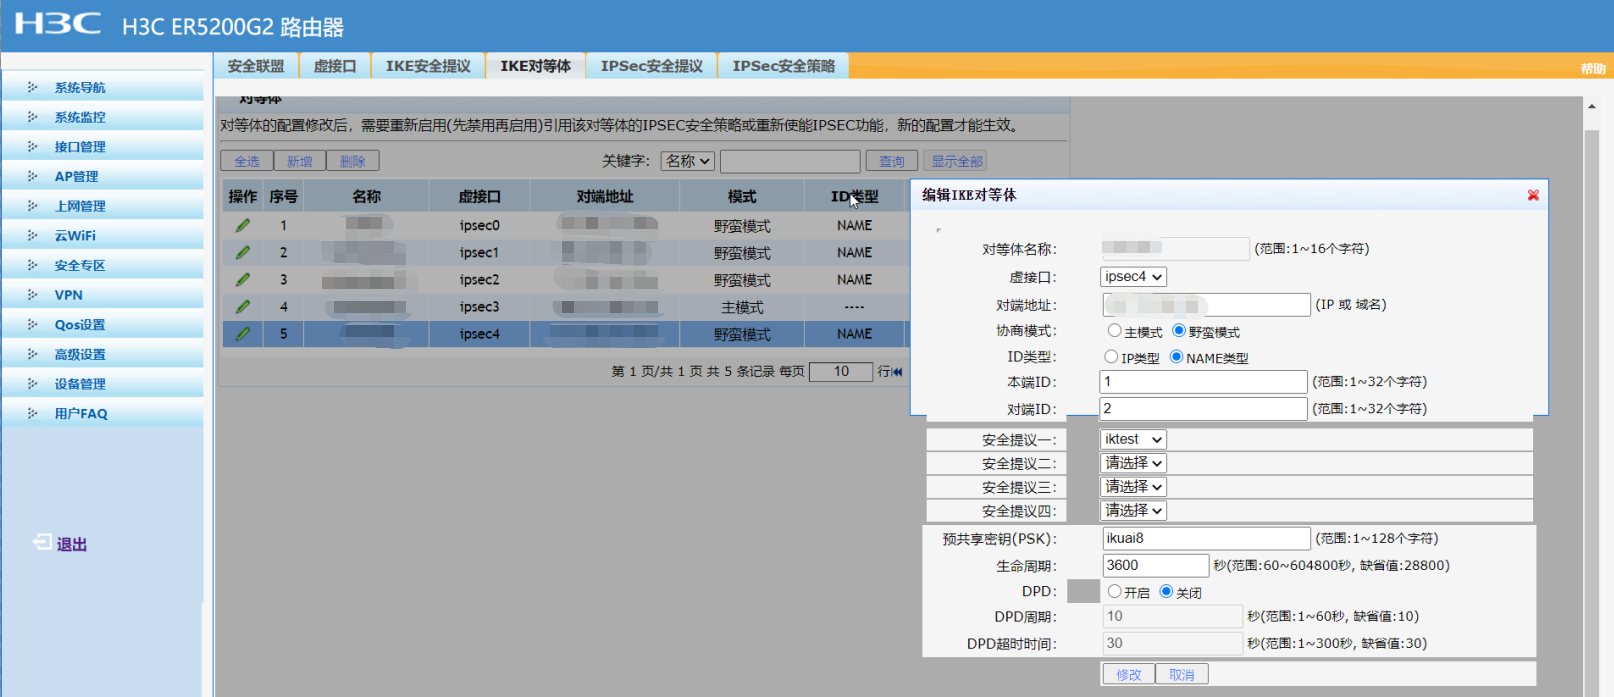Viewport: 1614px width, 697px height.
Task: Click the edit pencil for row ipsec0
Action: pos(242,226)
